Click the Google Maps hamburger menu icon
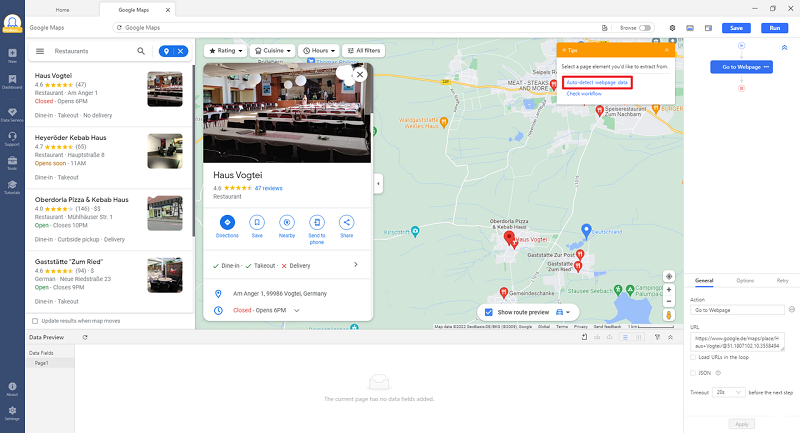The height and width of the screenshot is (433, 800). tap(40, 51)
